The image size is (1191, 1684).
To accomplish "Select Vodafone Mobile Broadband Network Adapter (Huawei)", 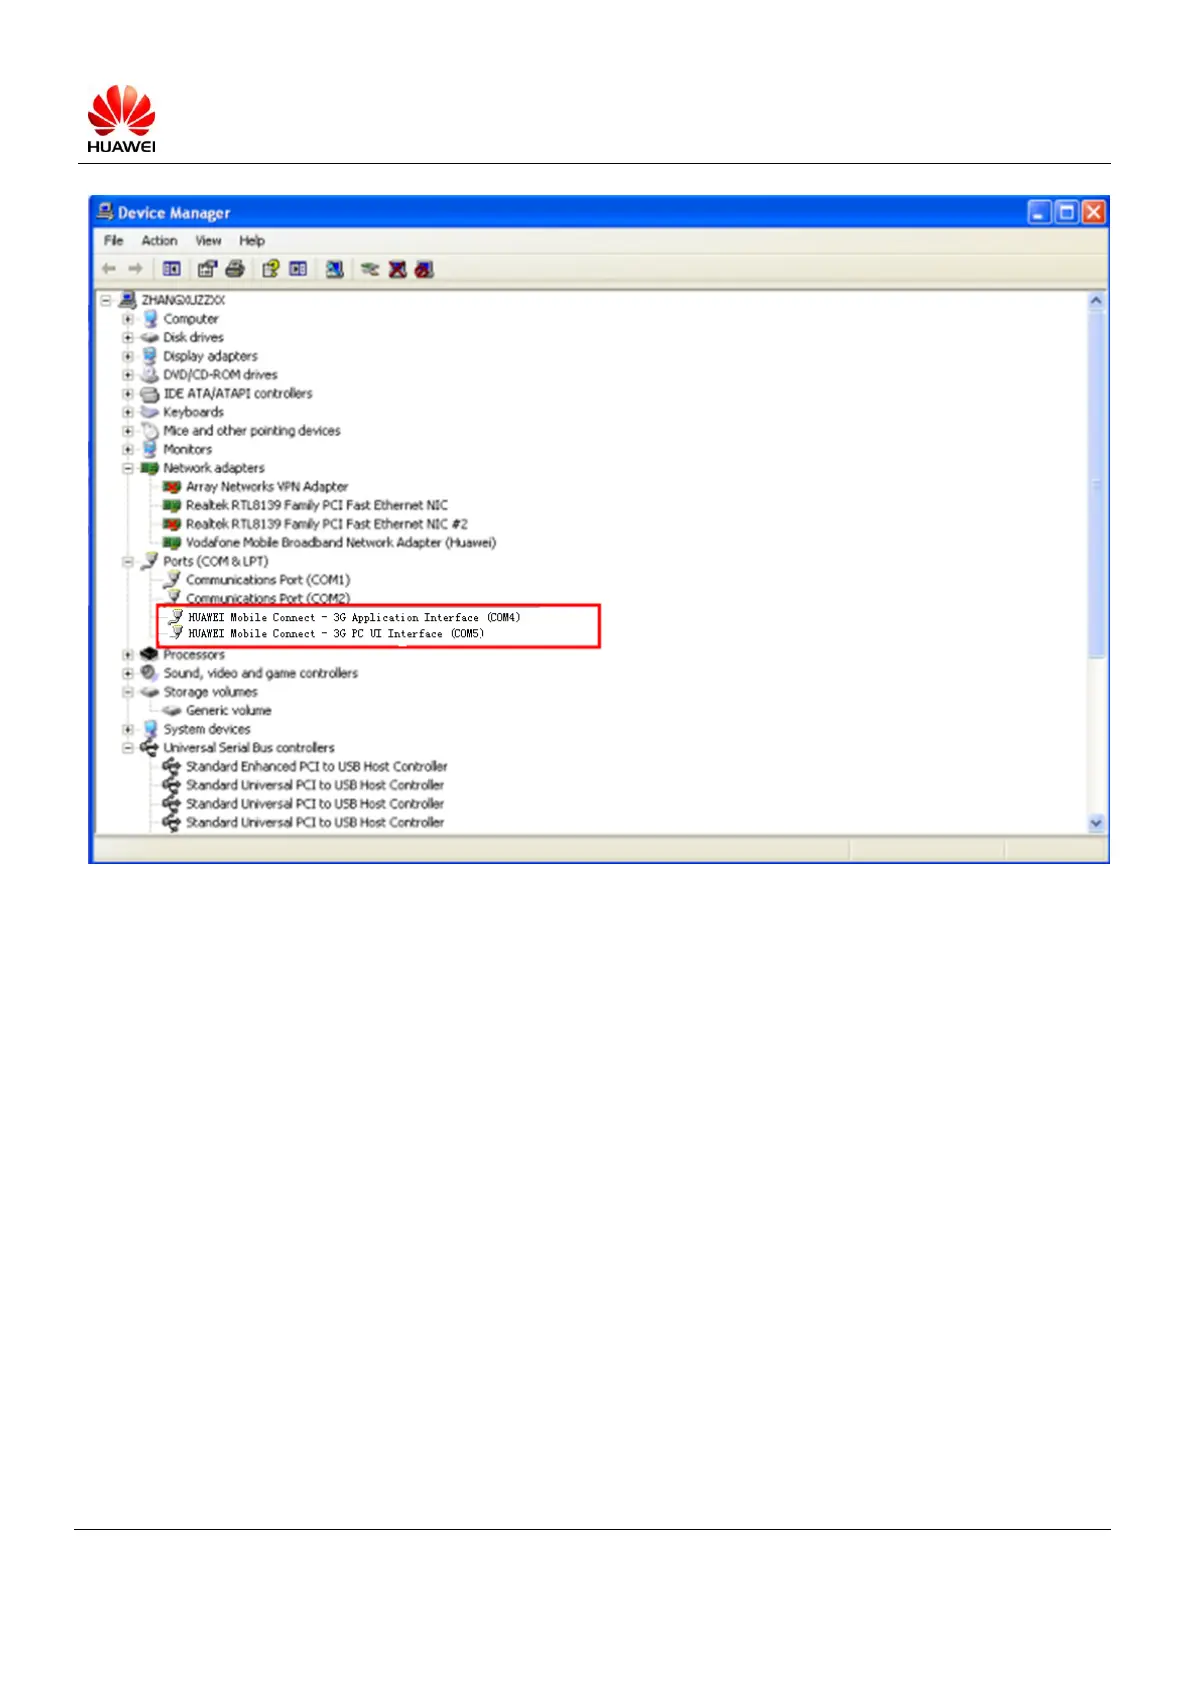I will (x=341, y=543).
